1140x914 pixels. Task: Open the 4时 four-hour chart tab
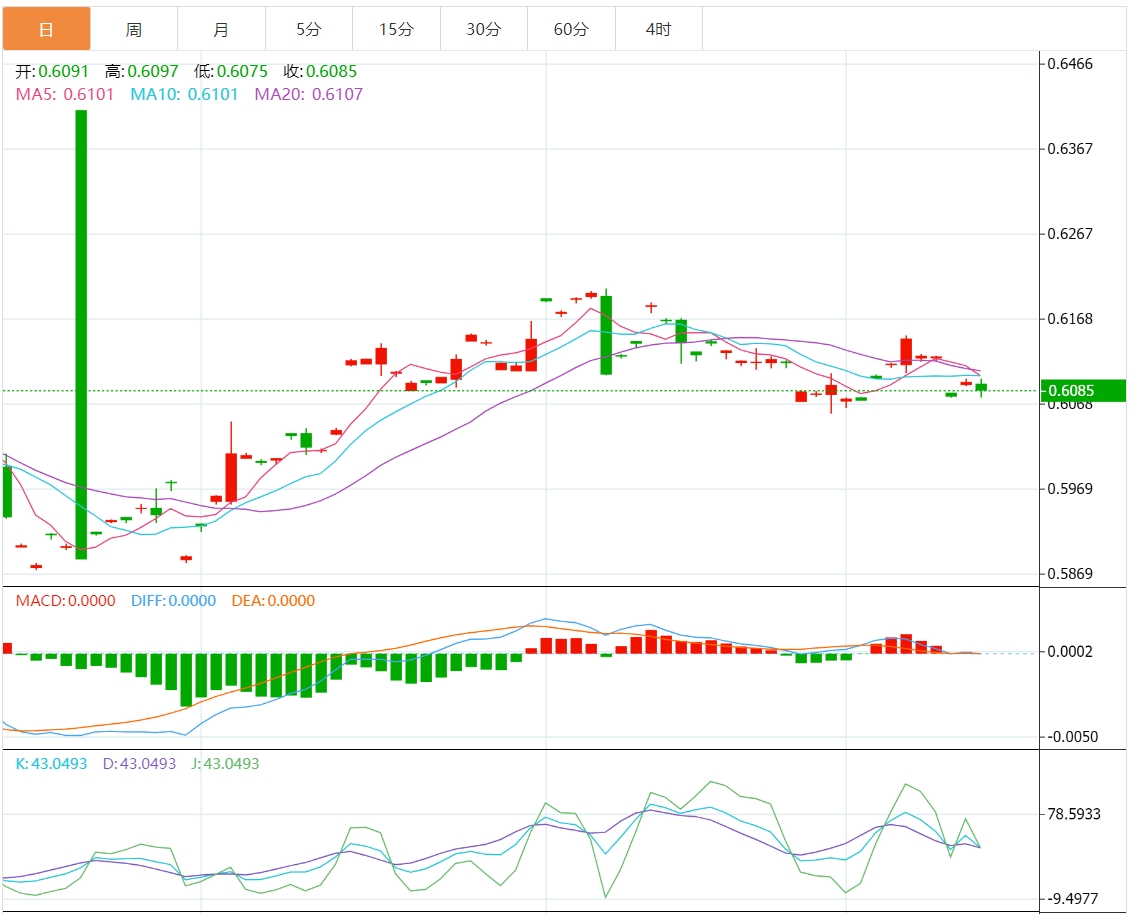click(x=658, y=29)
